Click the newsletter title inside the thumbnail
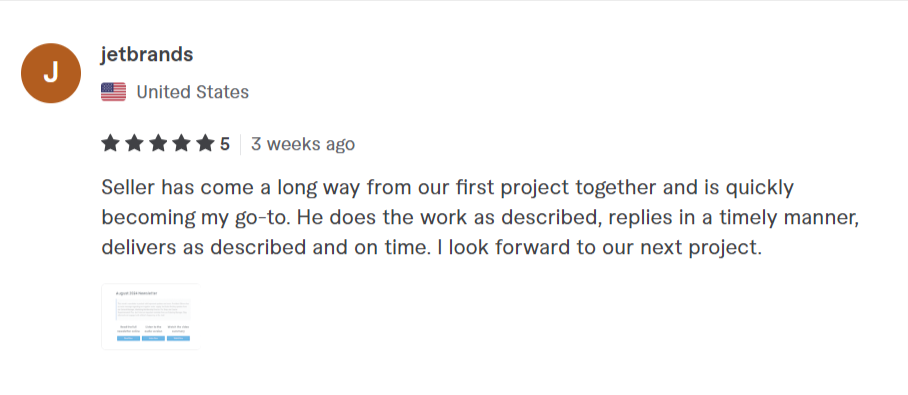The image size is (908, 395). pyautogui.click(x=137, y=293)
